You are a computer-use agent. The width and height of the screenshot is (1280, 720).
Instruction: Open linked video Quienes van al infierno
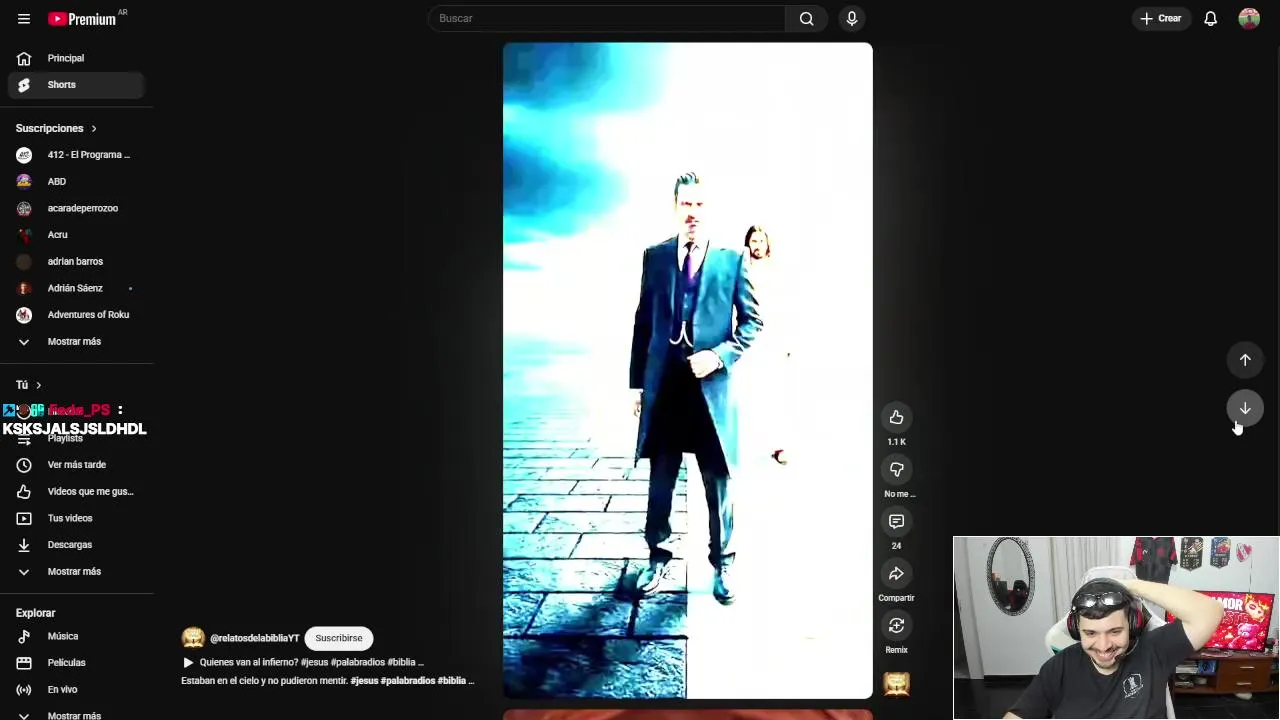tap(304, 662)
